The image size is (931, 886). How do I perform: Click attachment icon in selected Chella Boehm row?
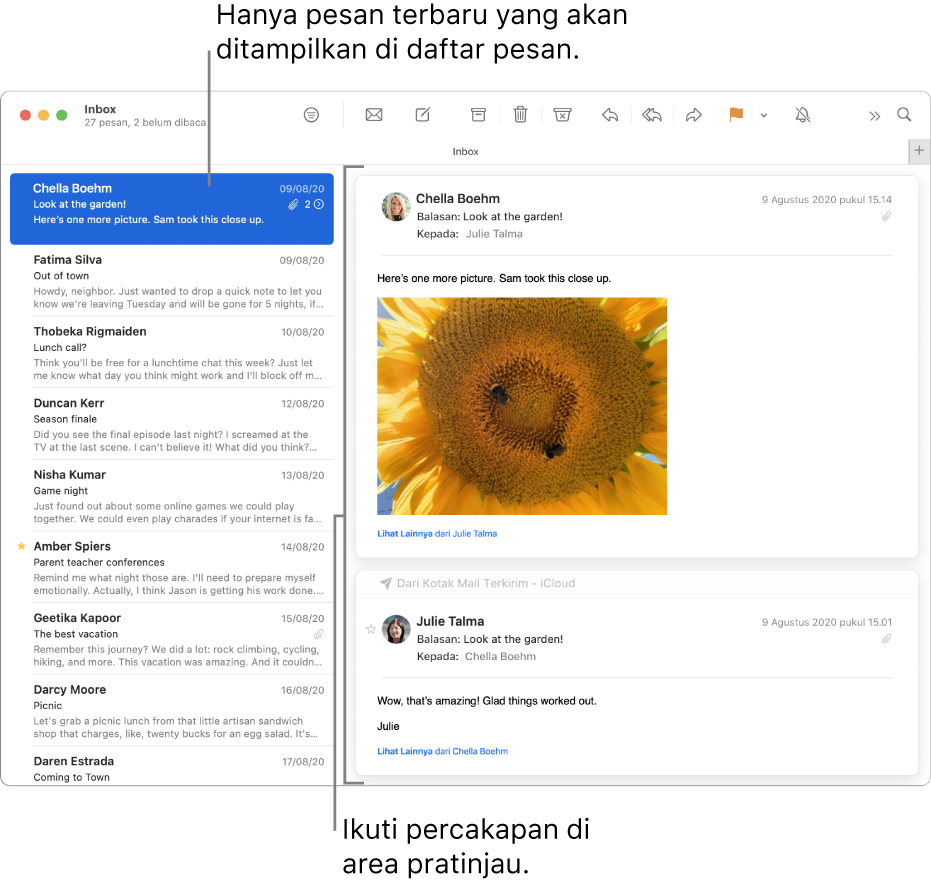293,204
